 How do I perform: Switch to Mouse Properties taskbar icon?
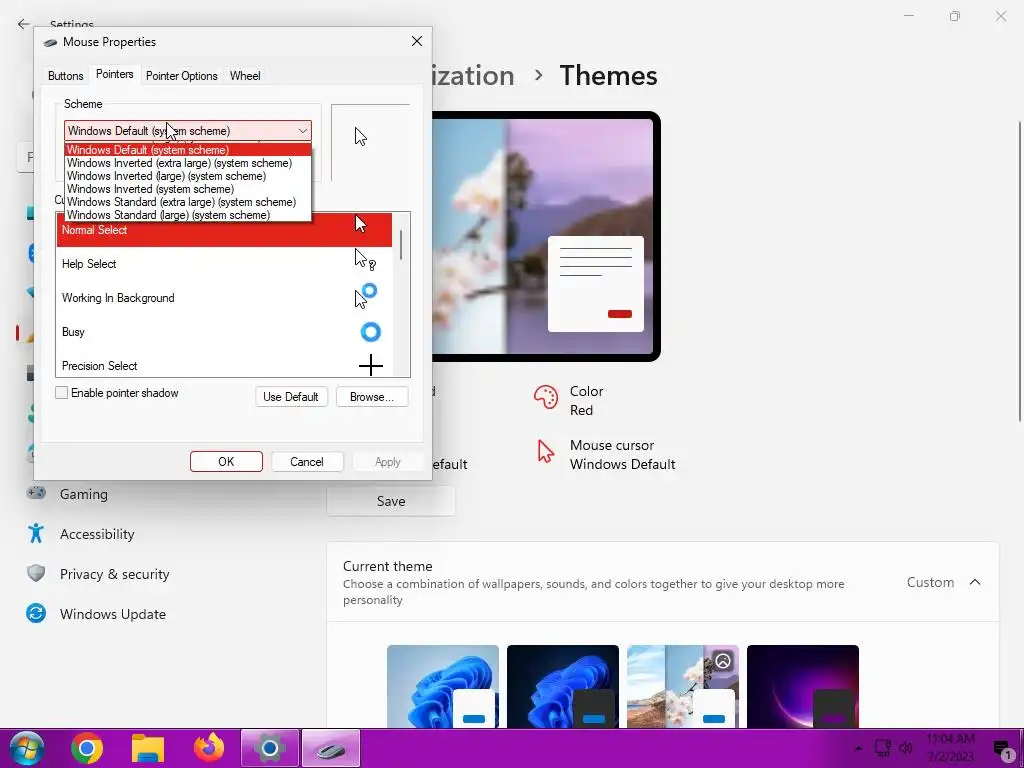[x=330, y=748]
